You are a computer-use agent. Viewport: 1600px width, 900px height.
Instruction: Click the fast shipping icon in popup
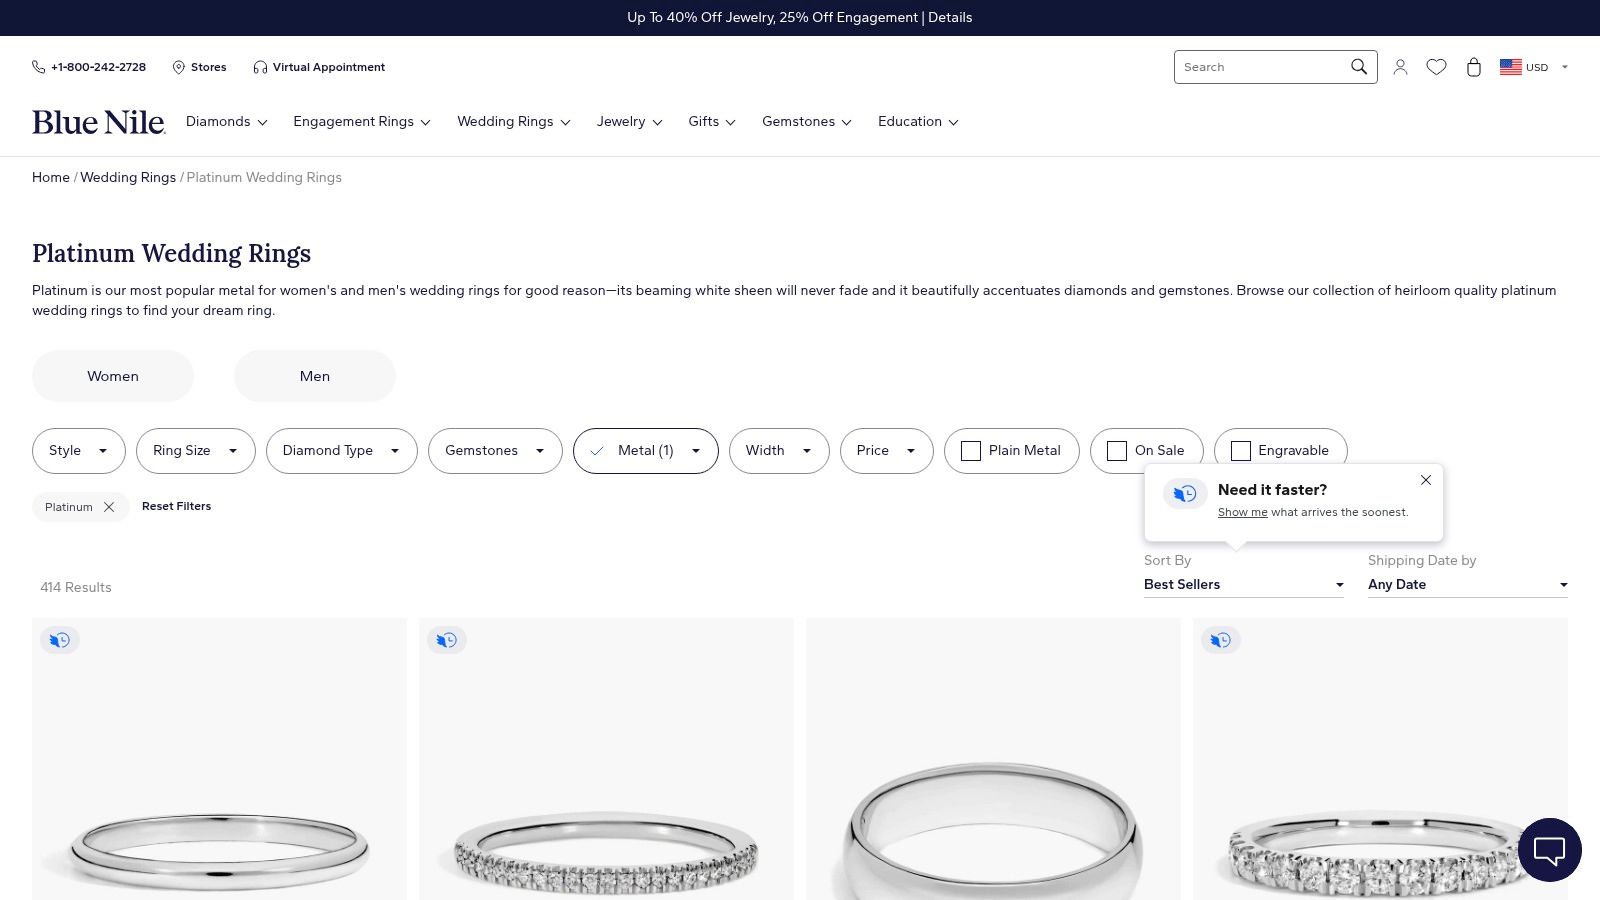click(x=1185, y=493)
